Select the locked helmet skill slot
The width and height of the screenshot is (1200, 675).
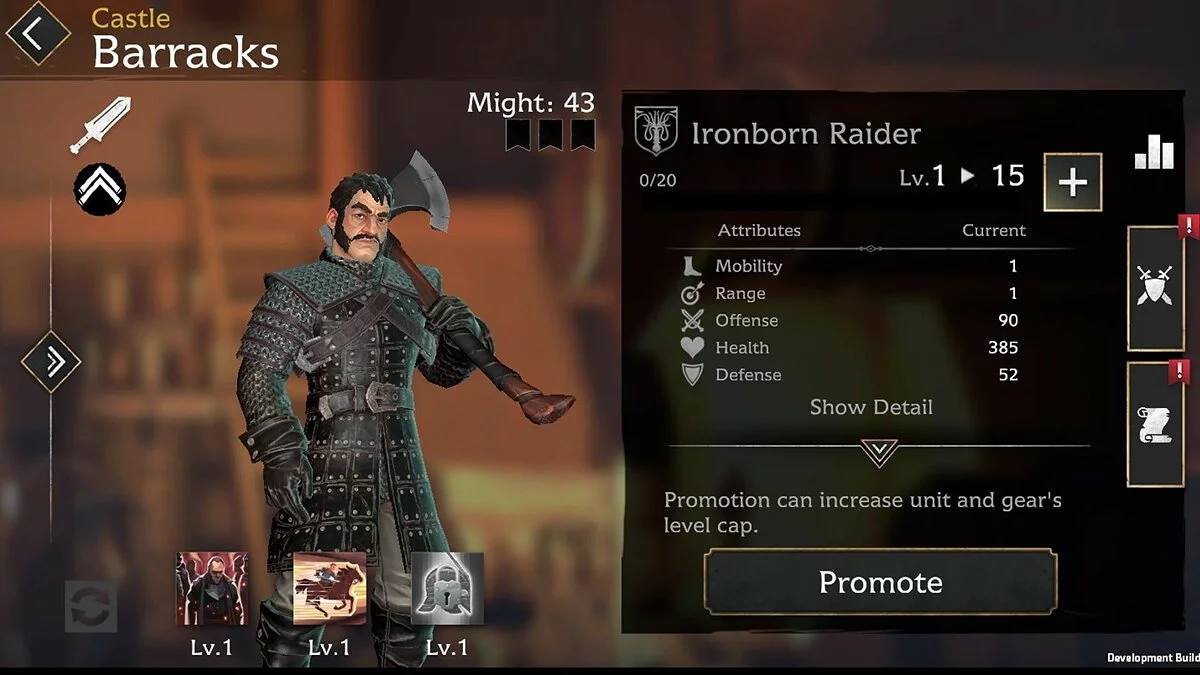448,589
